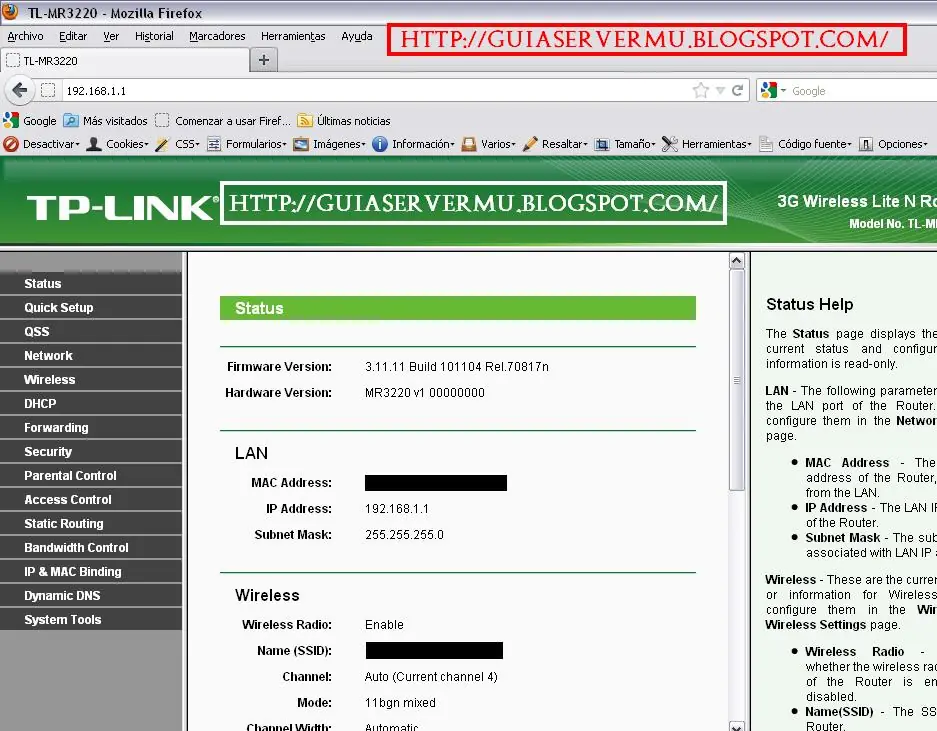Click the Google search input field
This screenshot has height=731, width=937.
(863, 91)
